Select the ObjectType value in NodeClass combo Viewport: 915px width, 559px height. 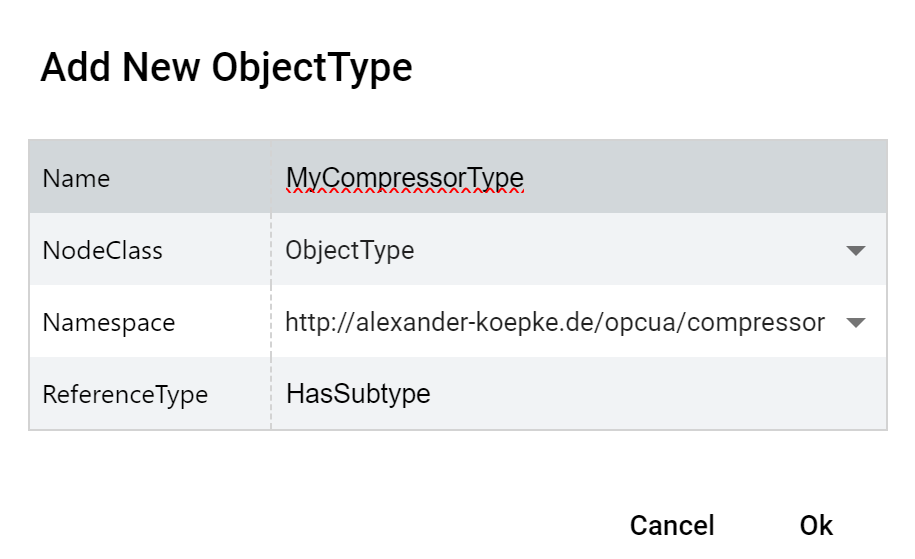[350, 251]
